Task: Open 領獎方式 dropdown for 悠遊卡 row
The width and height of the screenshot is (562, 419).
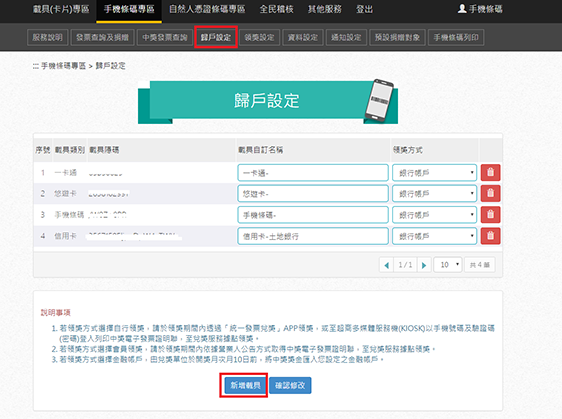Action: point(434,194)
